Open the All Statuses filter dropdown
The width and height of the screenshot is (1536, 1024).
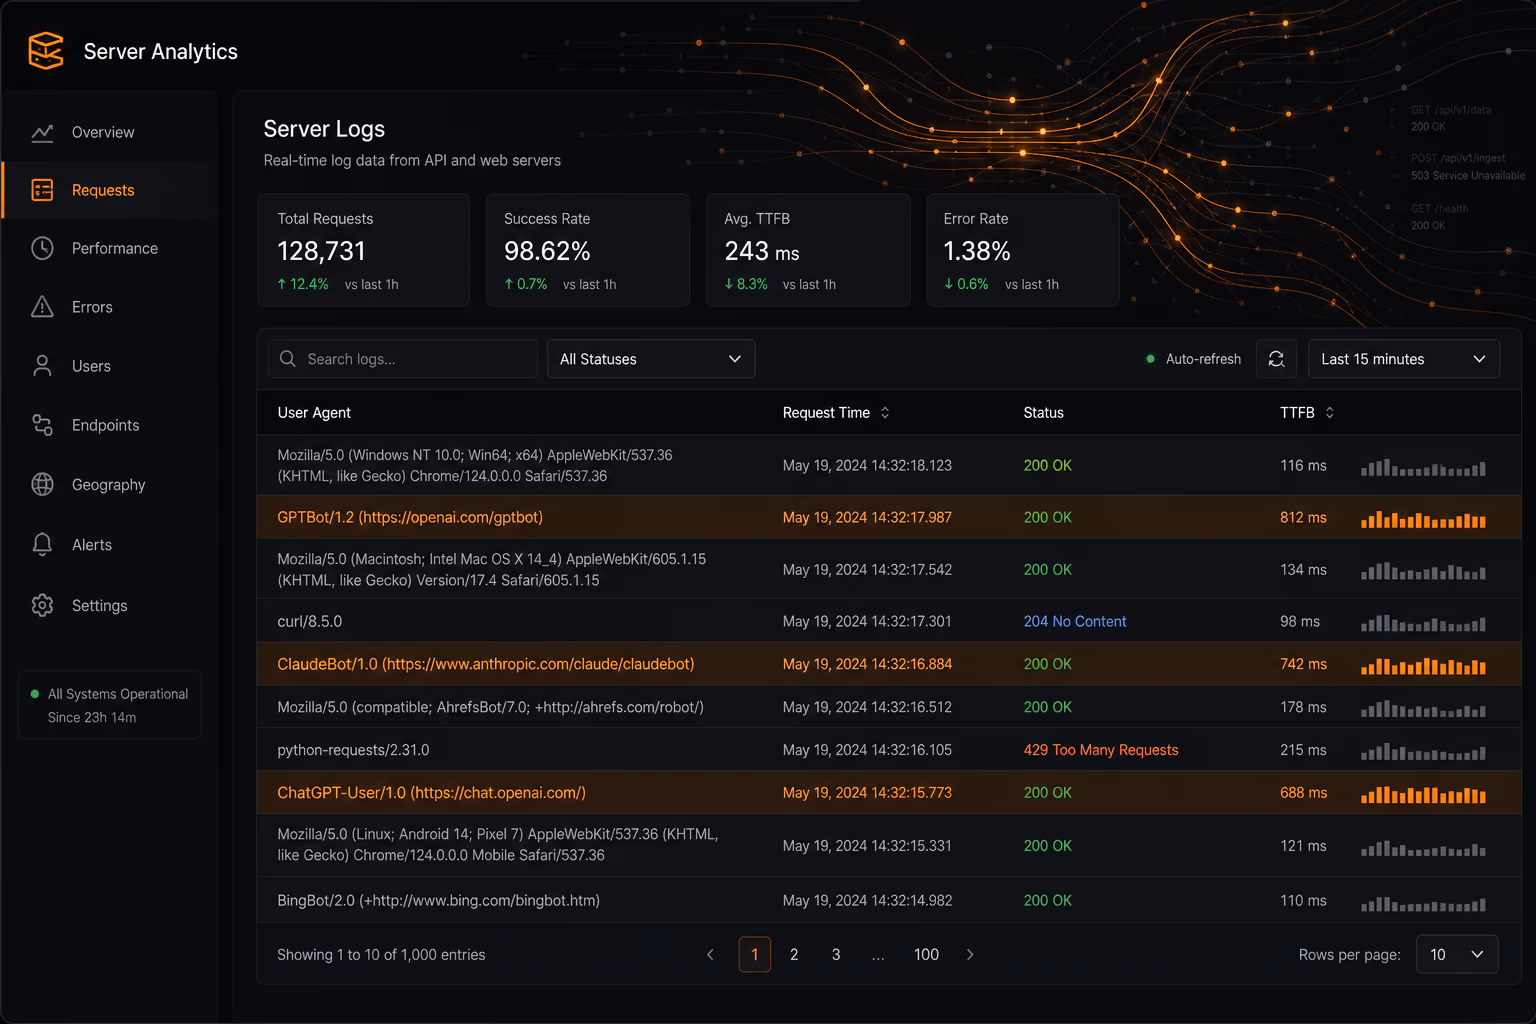click(x=651, y=359)
